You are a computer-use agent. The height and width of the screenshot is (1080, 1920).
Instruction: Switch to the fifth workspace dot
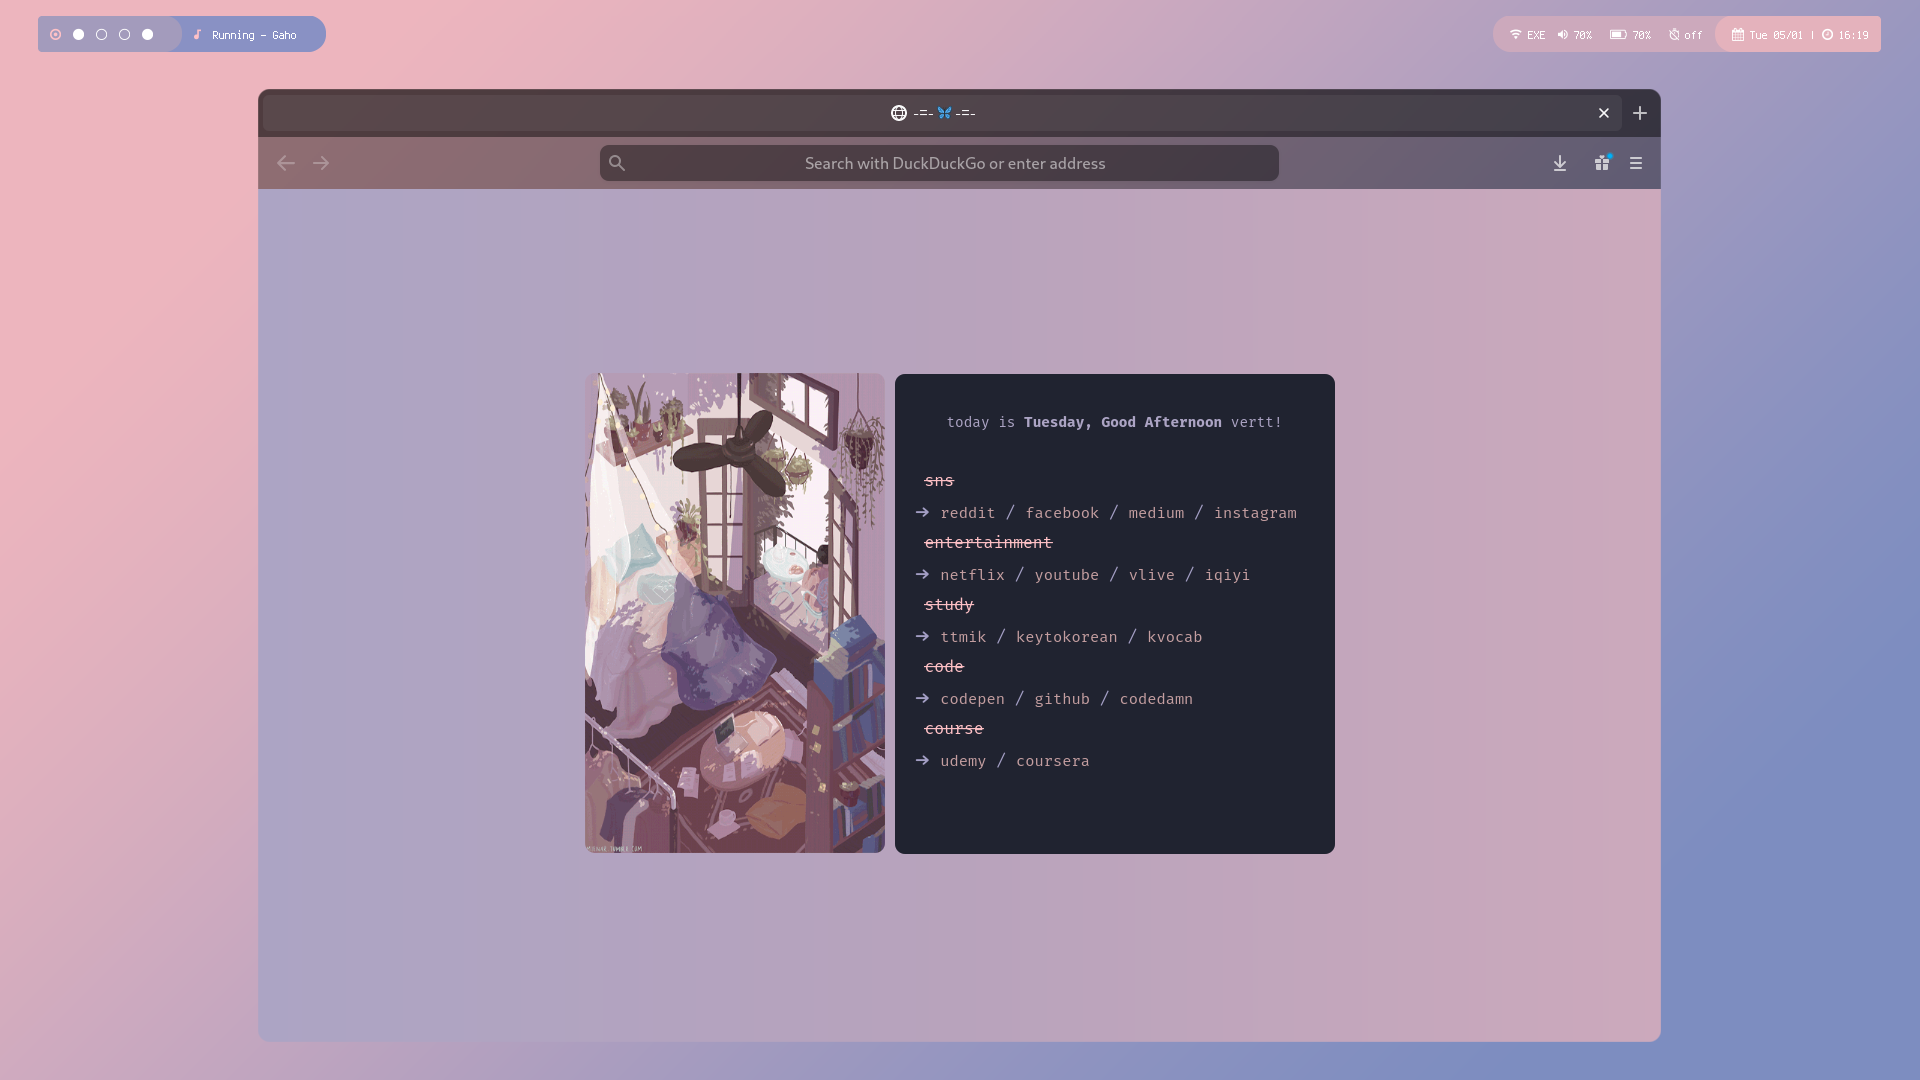click(x=148, y=35)
